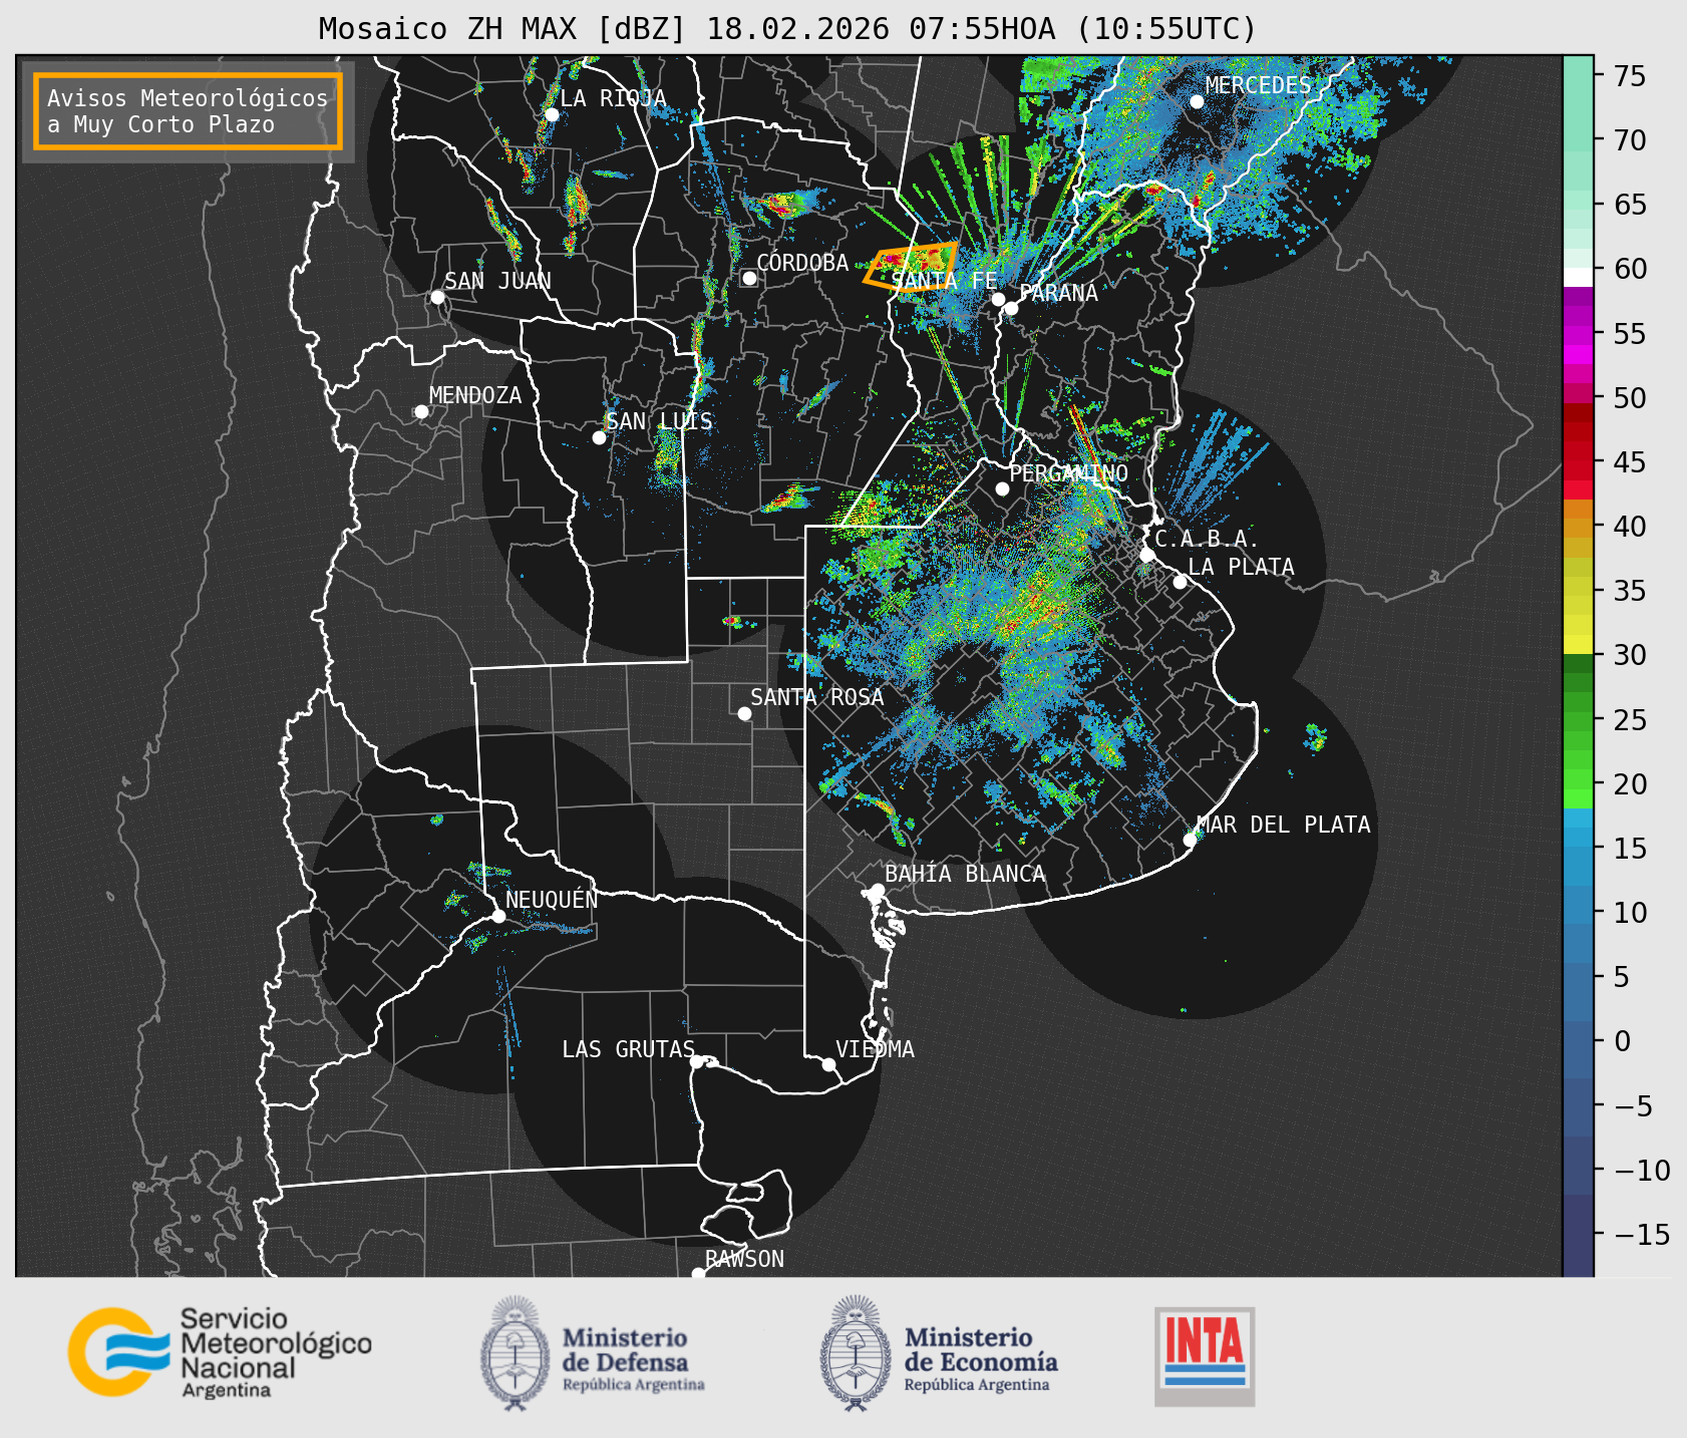Click the San Luis marker dot
This screenshot has width=1687, height=1438.
coord(599,437)
